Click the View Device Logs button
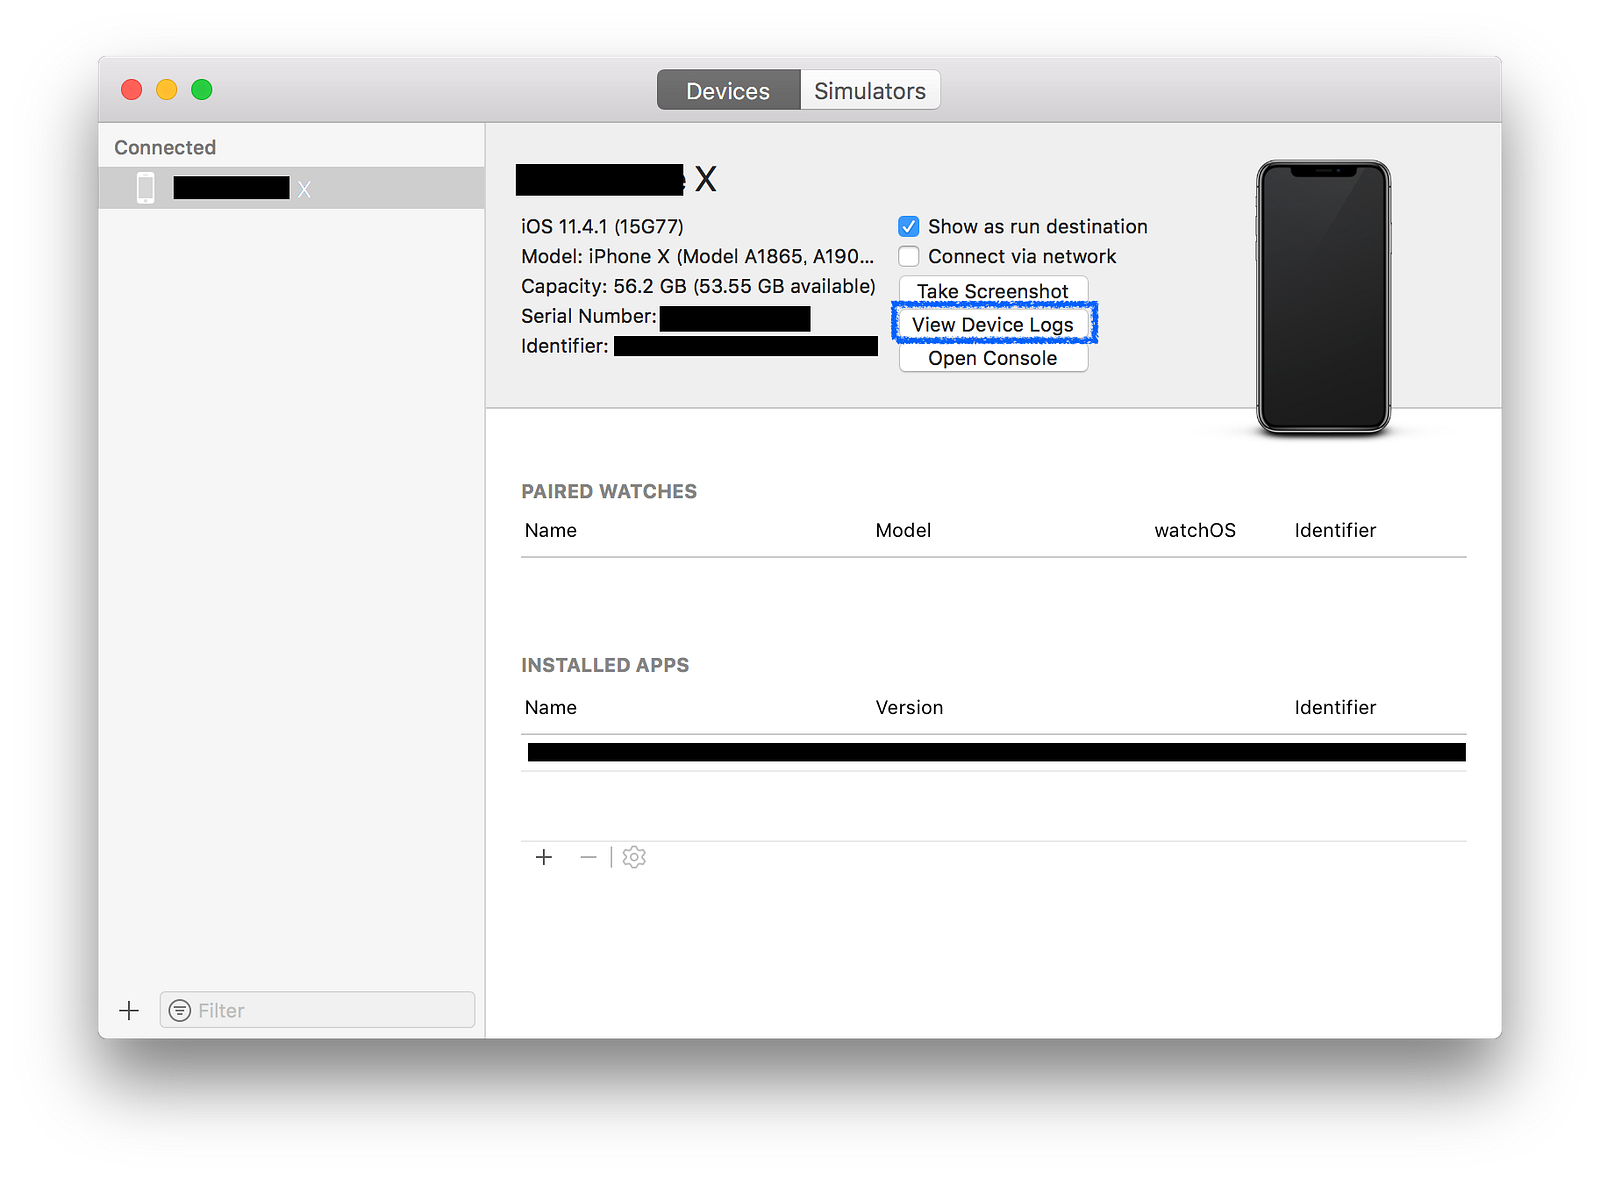Screen dimensions: 1600x1179 [x=993, y=325]
